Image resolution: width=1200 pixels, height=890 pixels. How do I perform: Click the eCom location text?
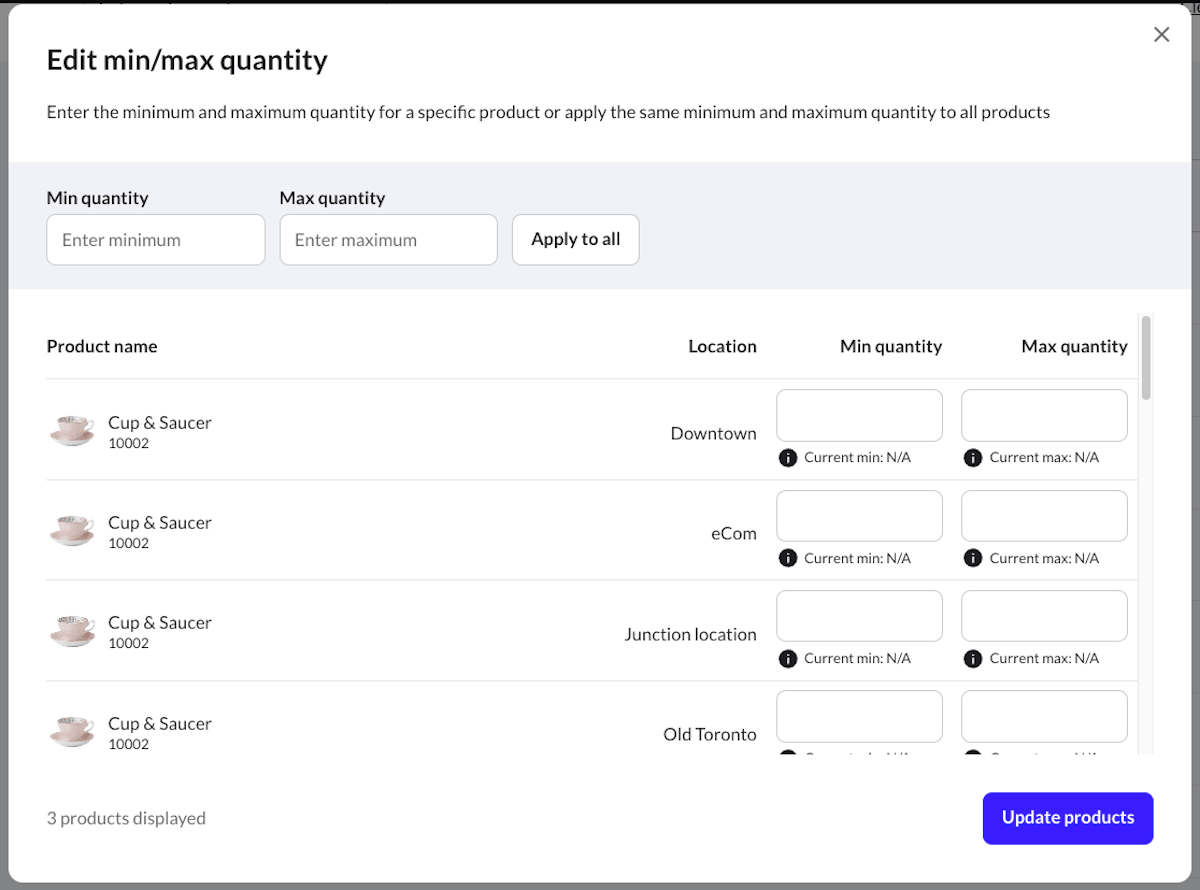[x=734, y=533]
